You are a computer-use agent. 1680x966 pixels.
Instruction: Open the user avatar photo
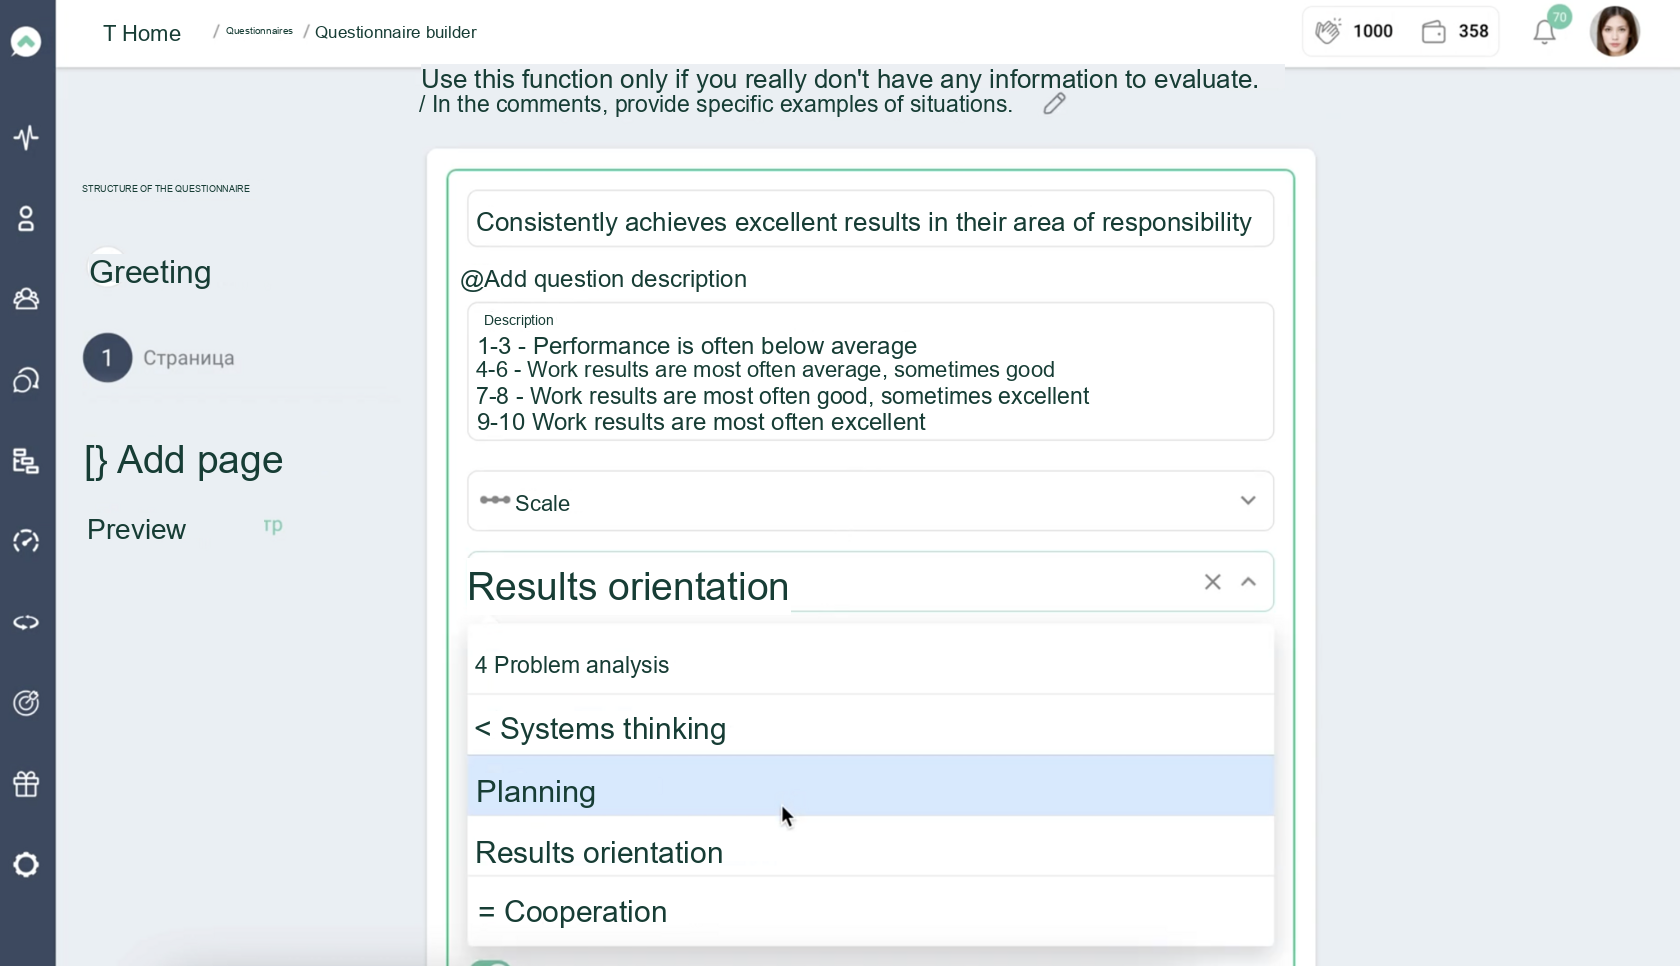point(1615,32)
